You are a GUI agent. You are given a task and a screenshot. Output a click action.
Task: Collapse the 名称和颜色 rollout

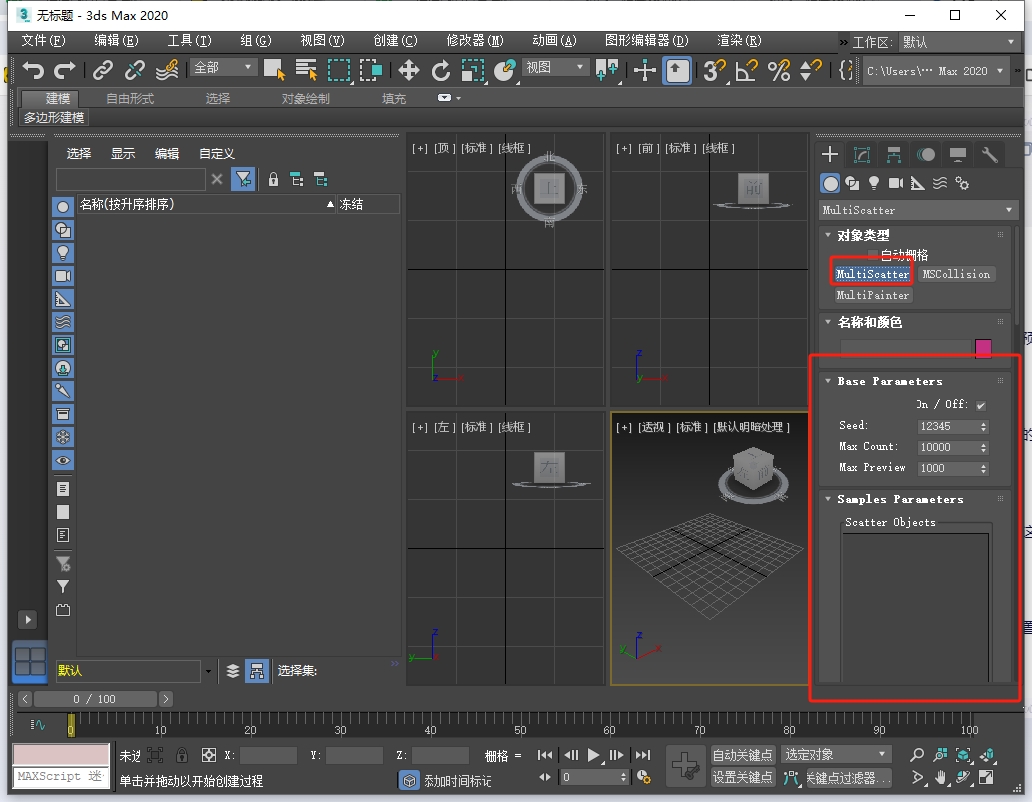tap(828, 322)
